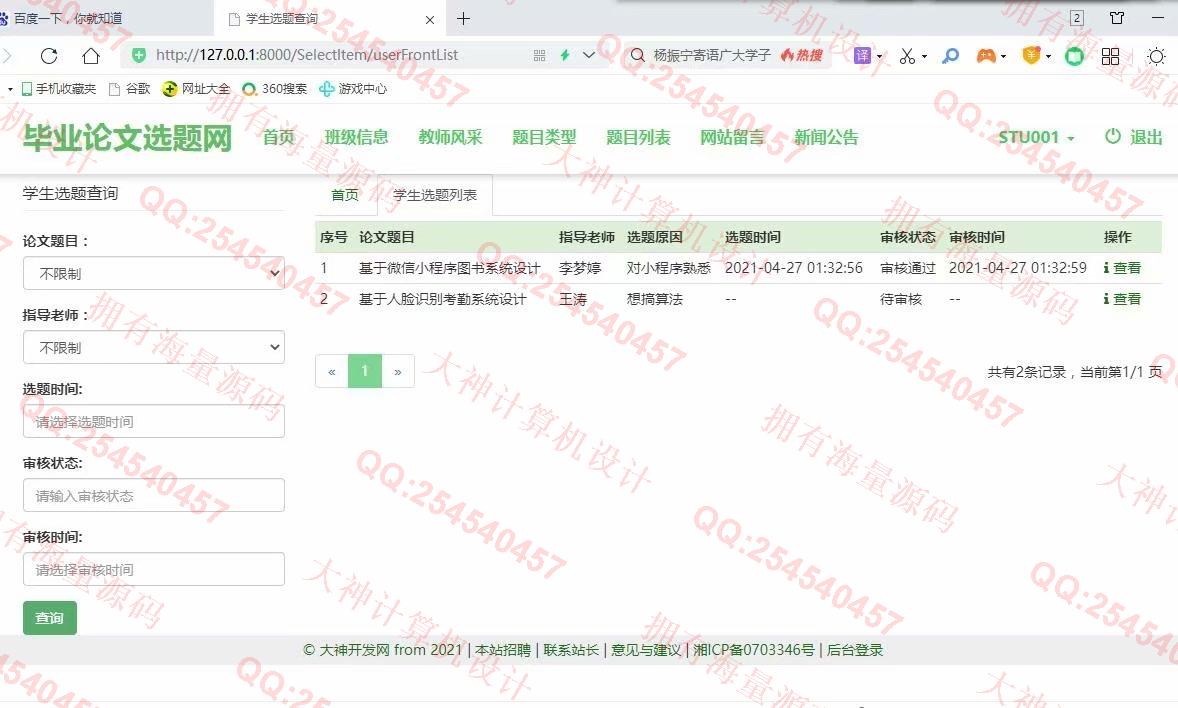Expand the STU001 user dropdown
Image resolution: width=1178 pixels, height=708 pixels.
1036,138
